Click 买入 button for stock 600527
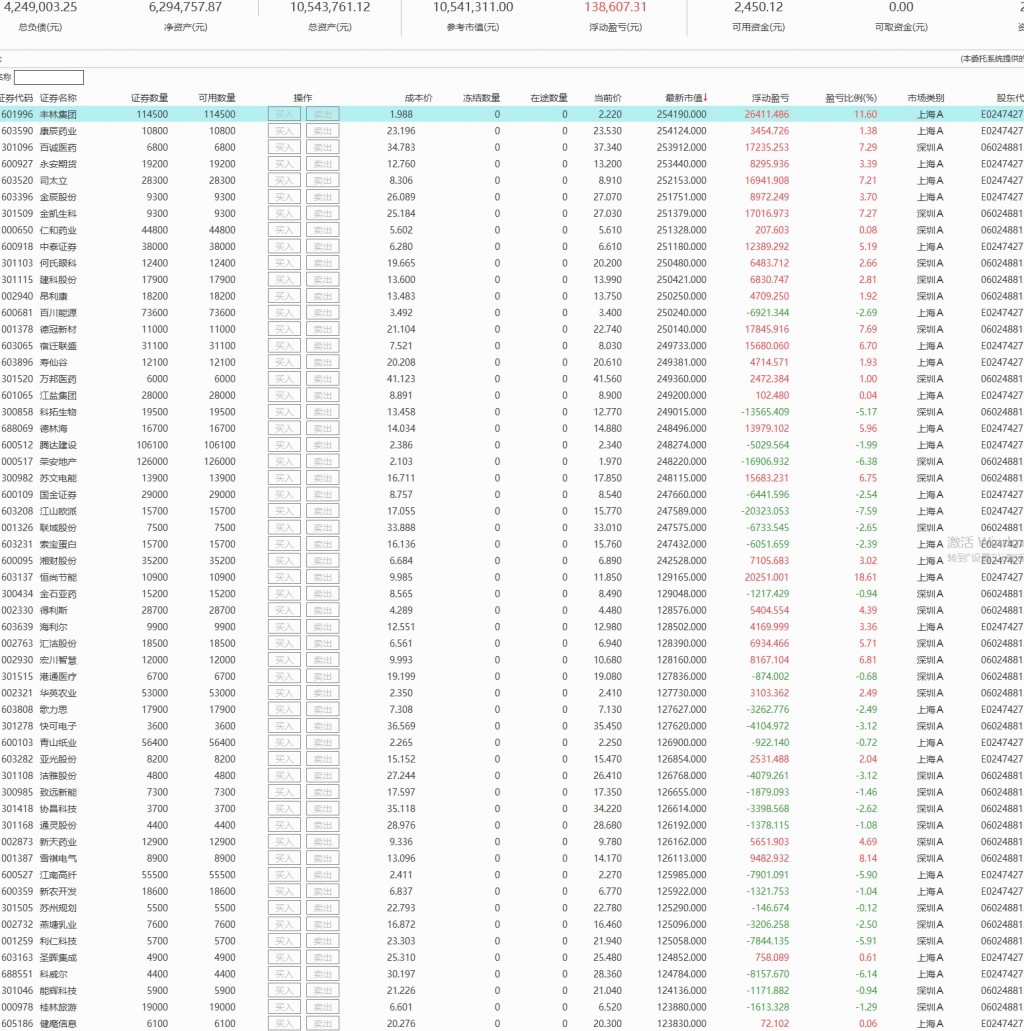 pos(284,875)
